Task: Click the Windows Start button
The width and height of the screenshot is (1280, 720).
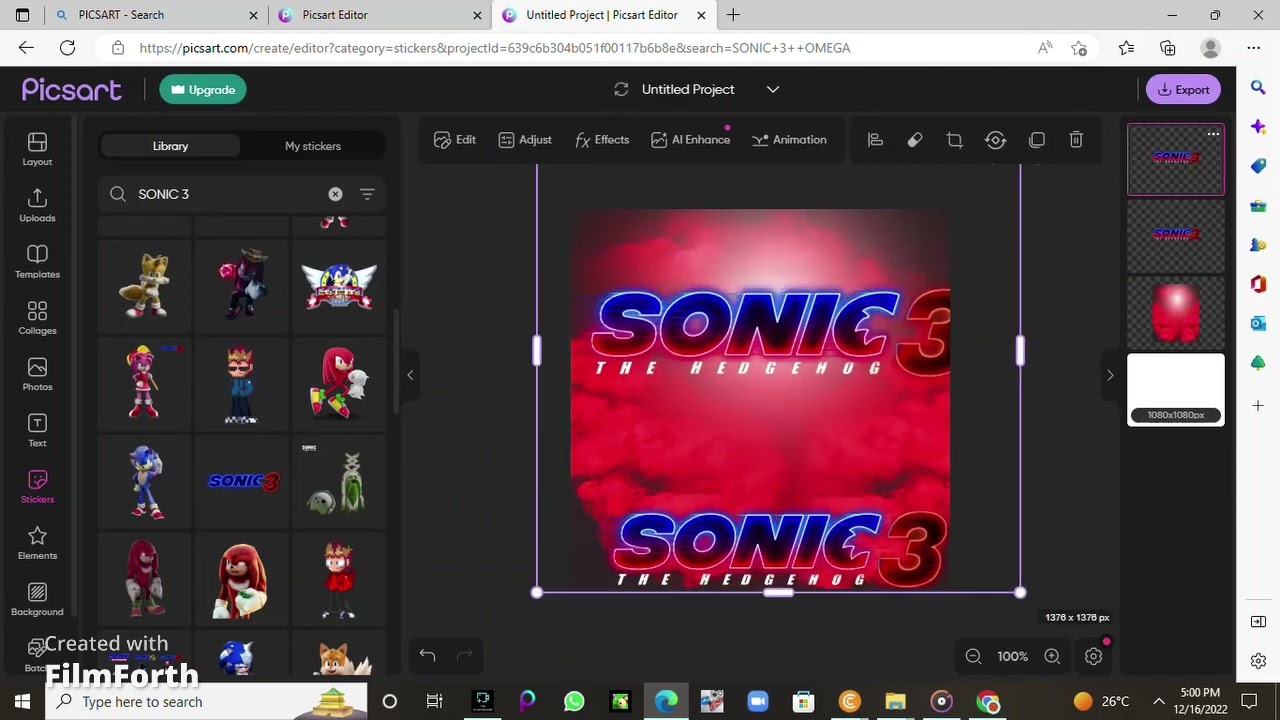Action: pyautogui.click(x=22, y=702)
